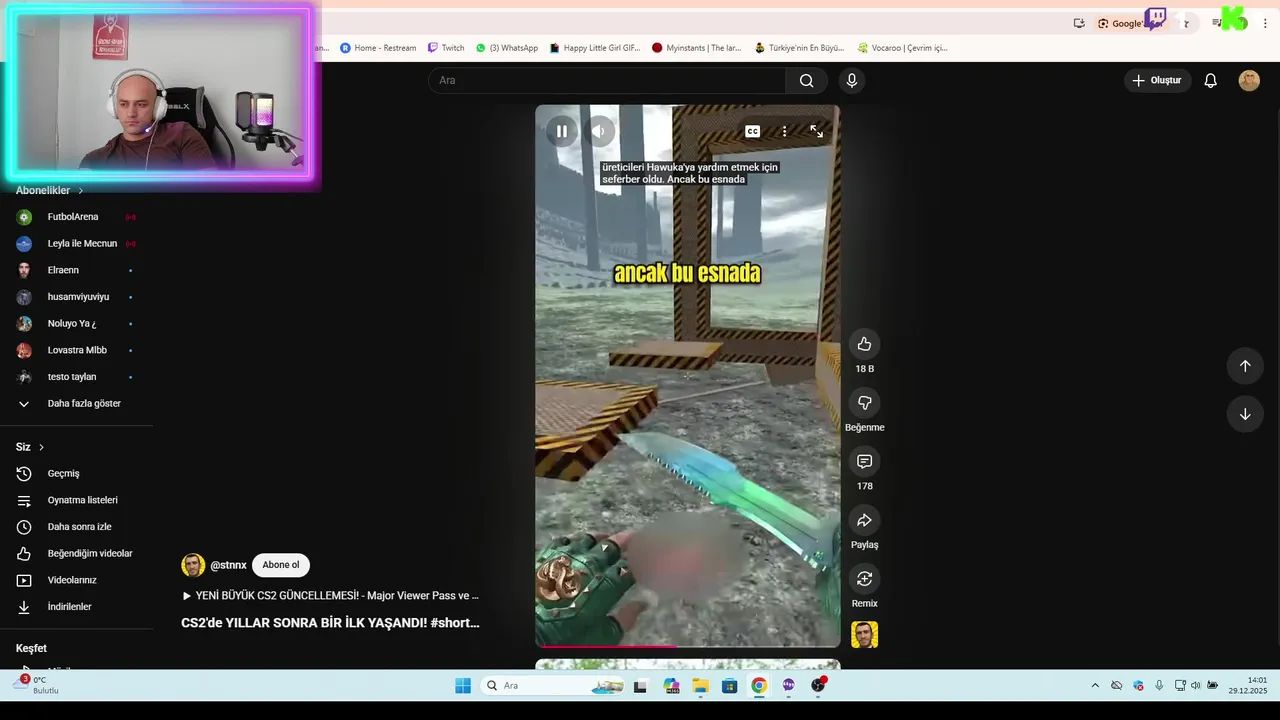1280x720 pixels.
Task: Open Chrome three-dot menu
Action: [1265, 23]
